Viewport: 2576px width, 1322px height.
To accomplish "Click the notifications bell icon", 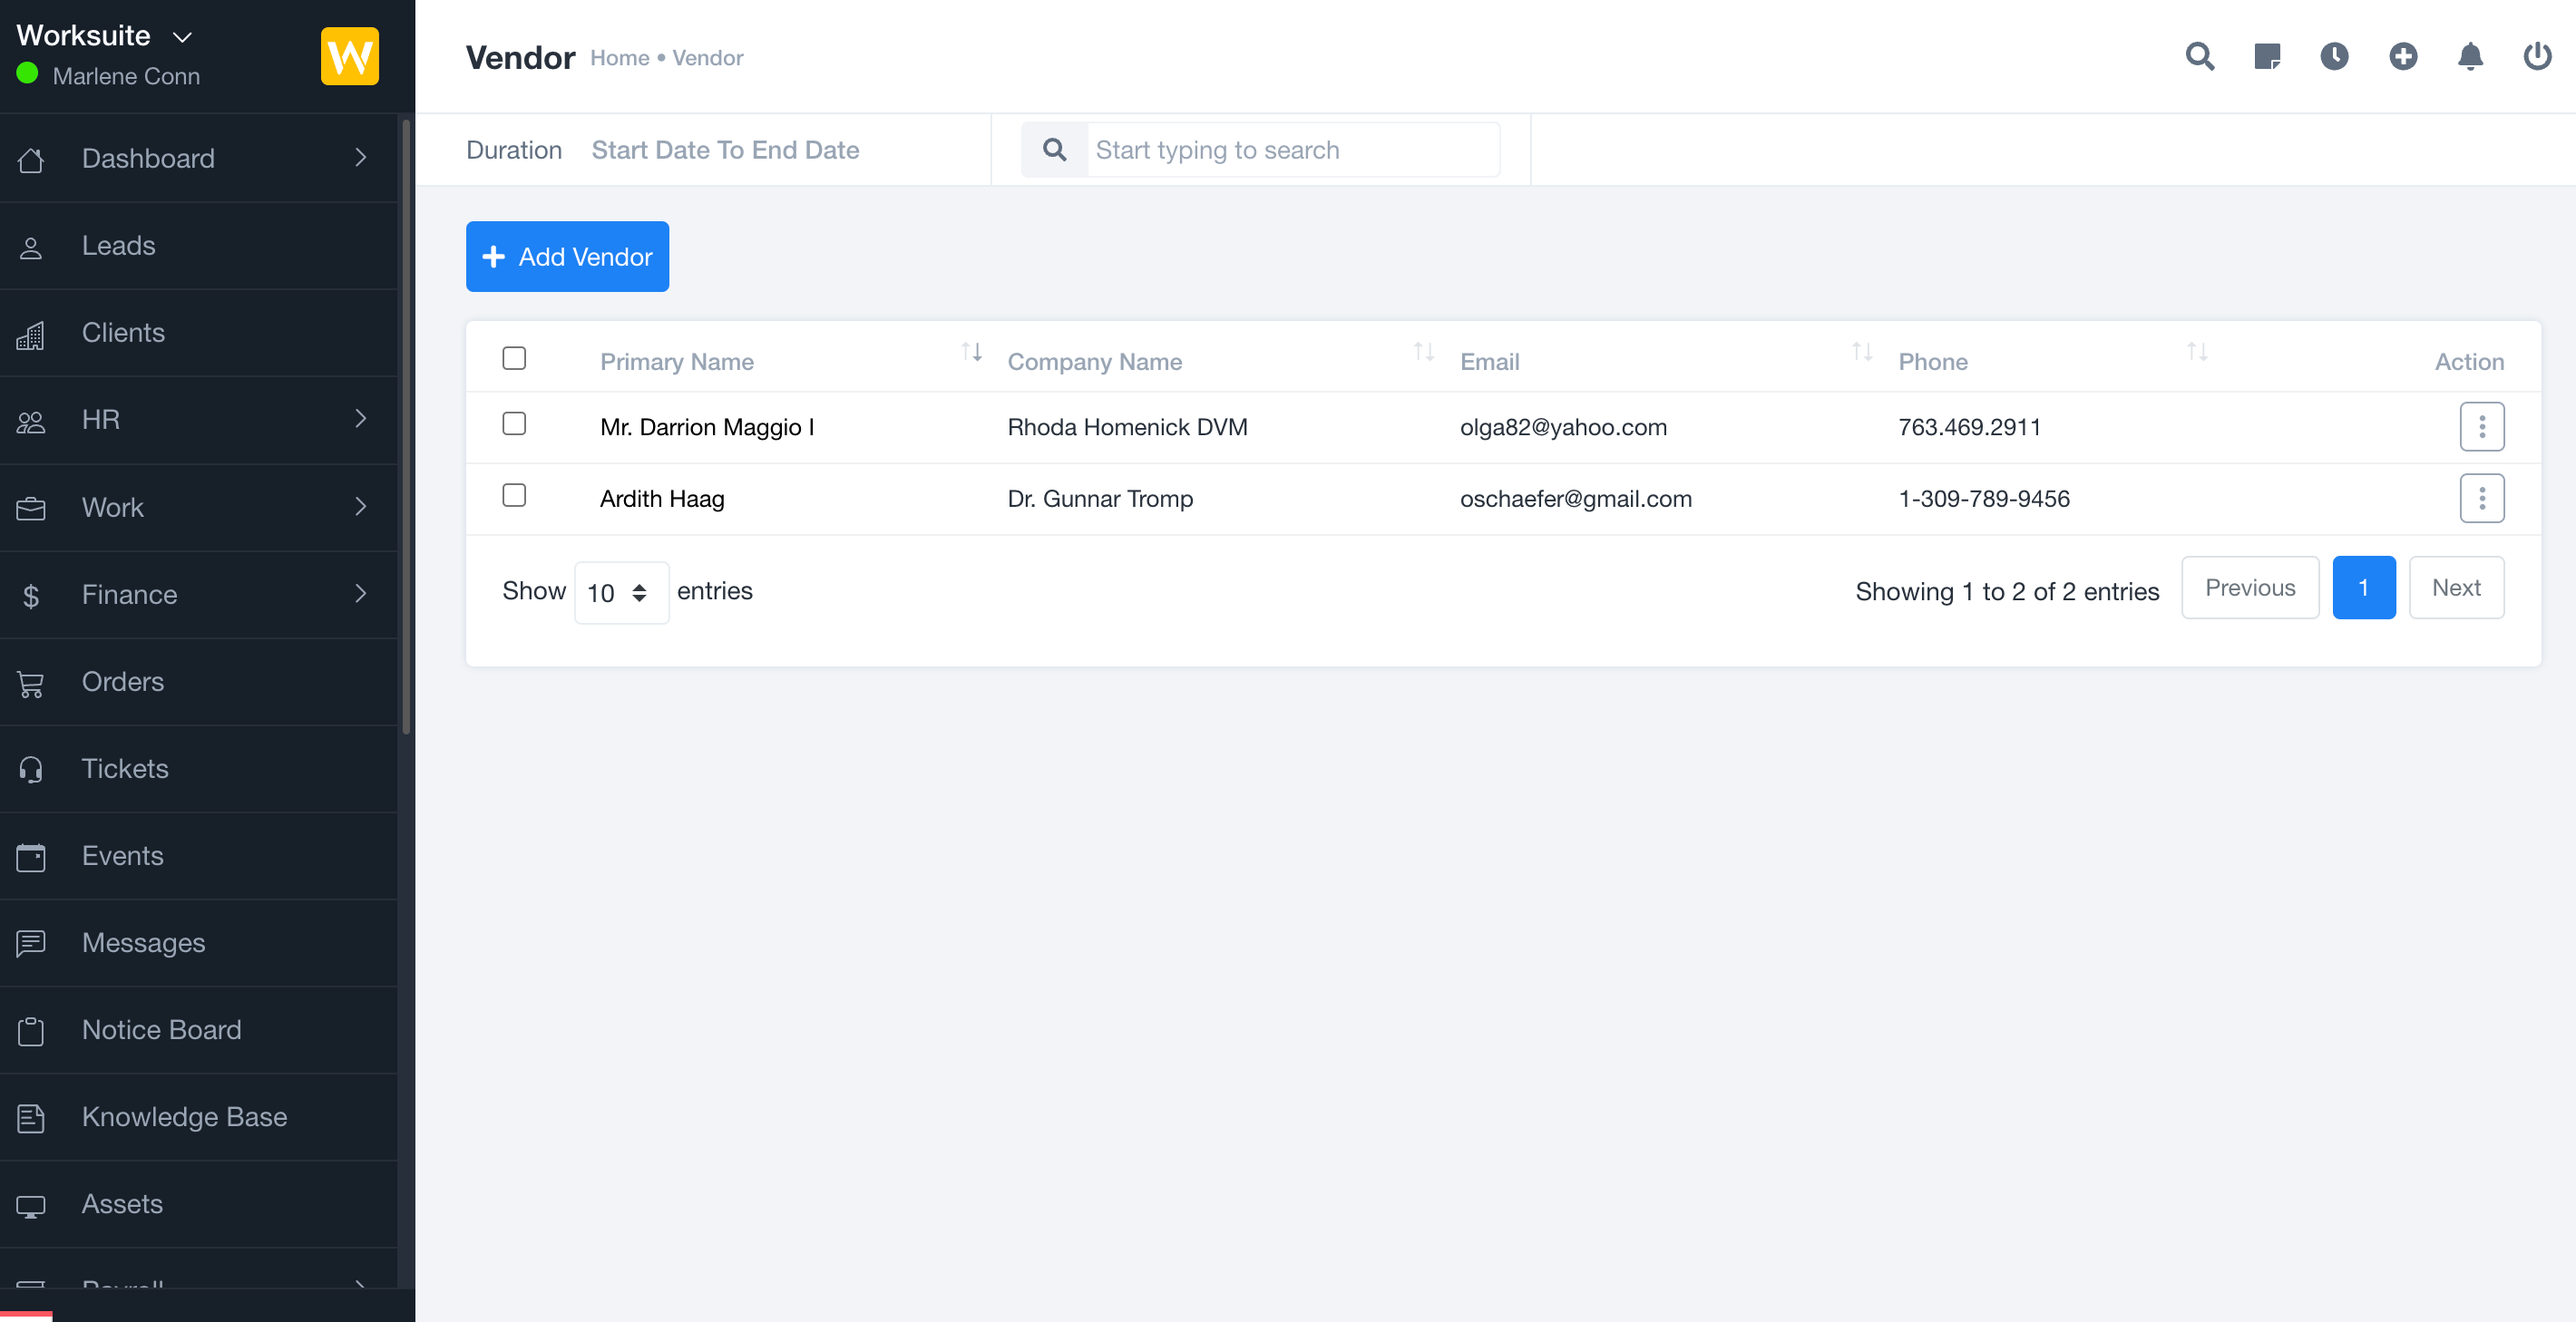I will point(2470,57).
